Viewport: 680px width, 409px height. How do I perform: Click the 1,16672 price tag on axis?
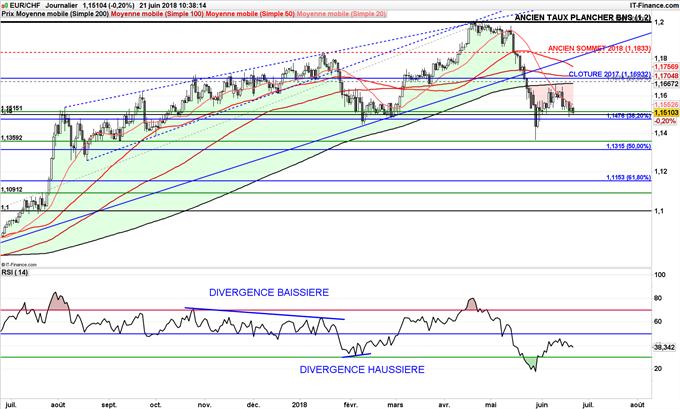(x=666, y=83)
